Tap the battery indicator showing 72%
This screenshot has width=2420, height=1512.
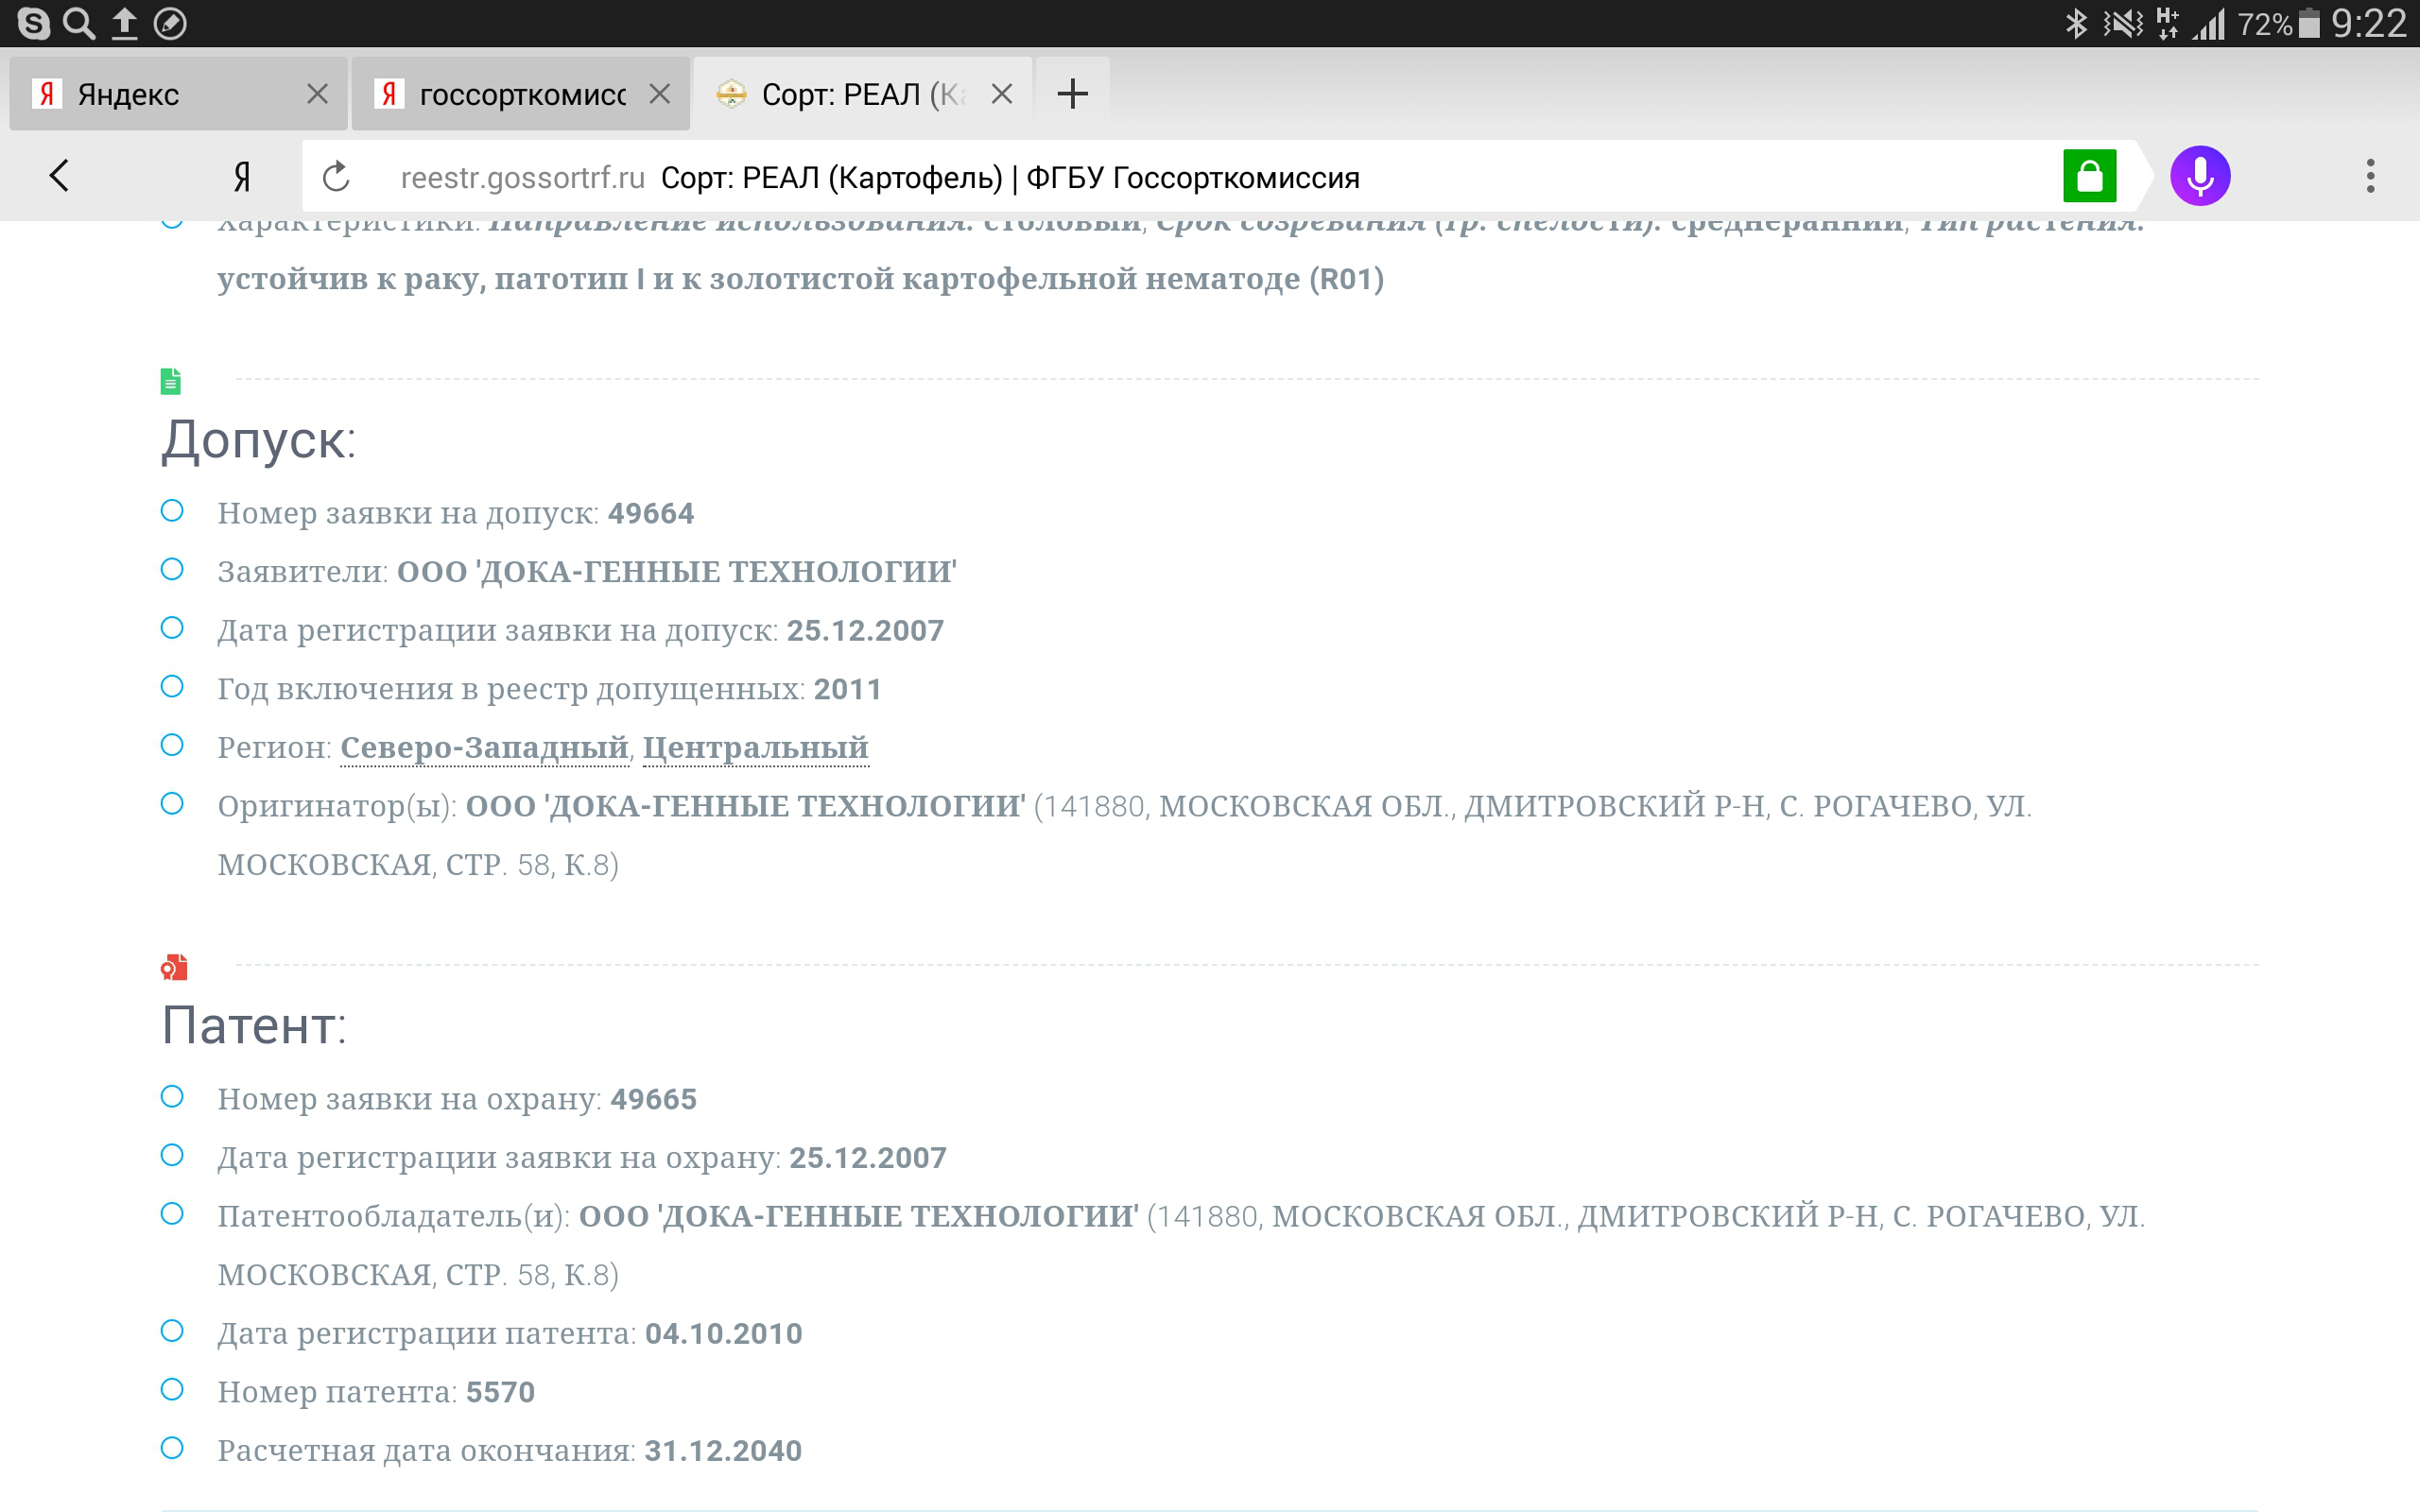pyautogui.click(x=2278, y=23)
